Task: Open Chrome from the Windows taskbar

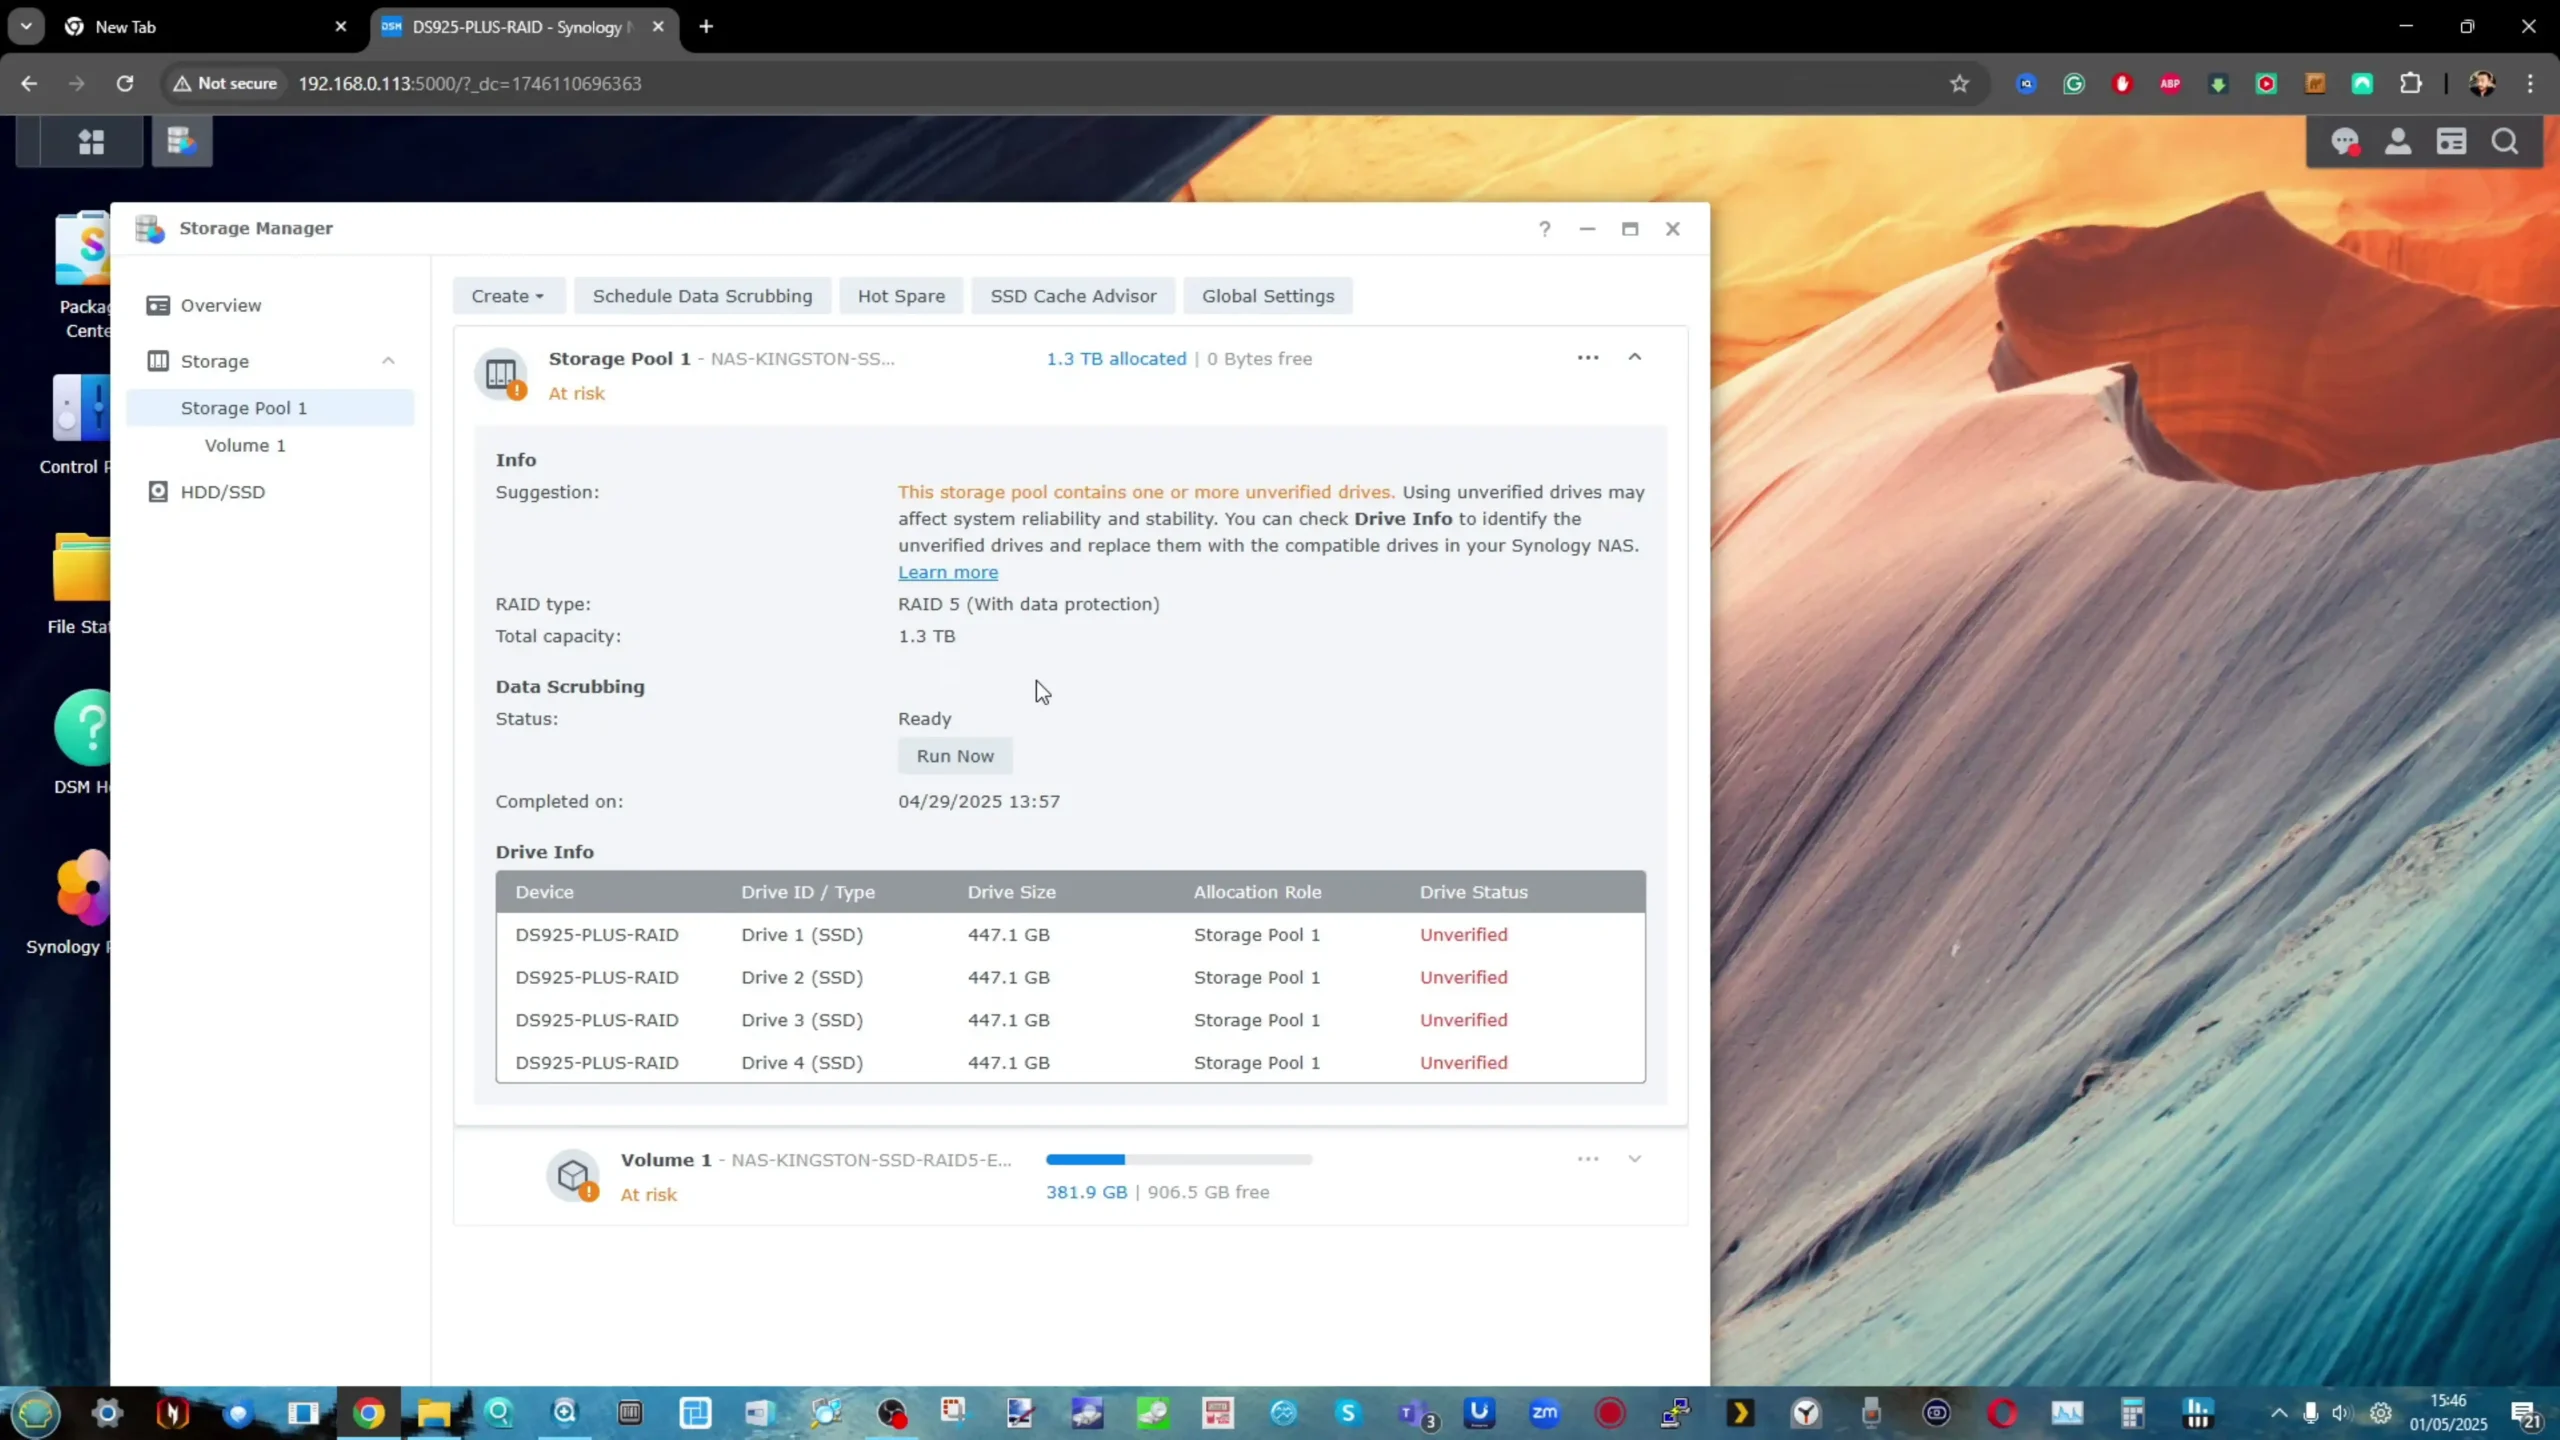Action: pos(368,1413)
